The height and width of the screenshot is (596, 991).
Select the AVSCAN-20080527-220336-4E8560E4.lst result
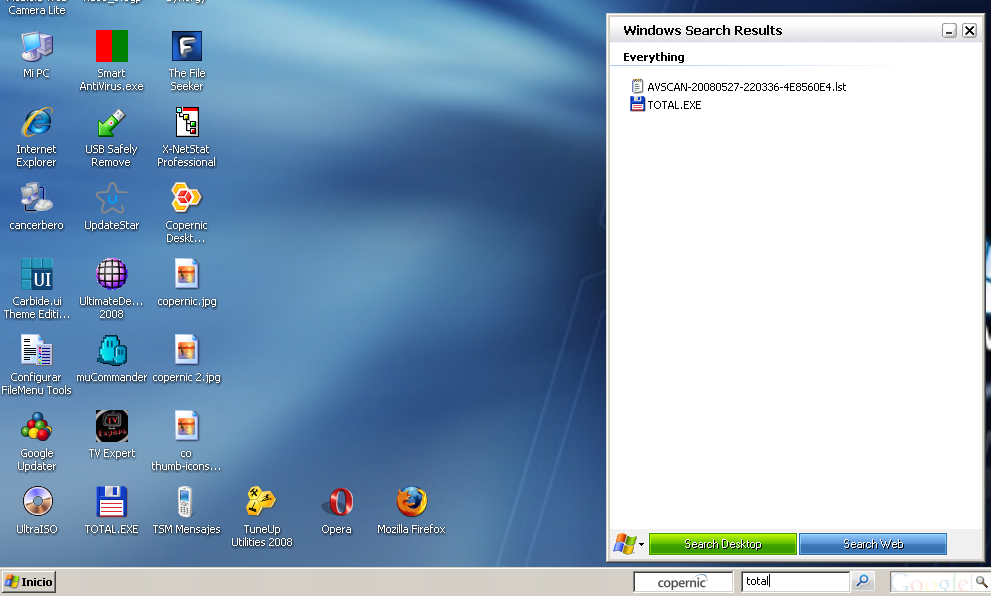coord(738,87)
